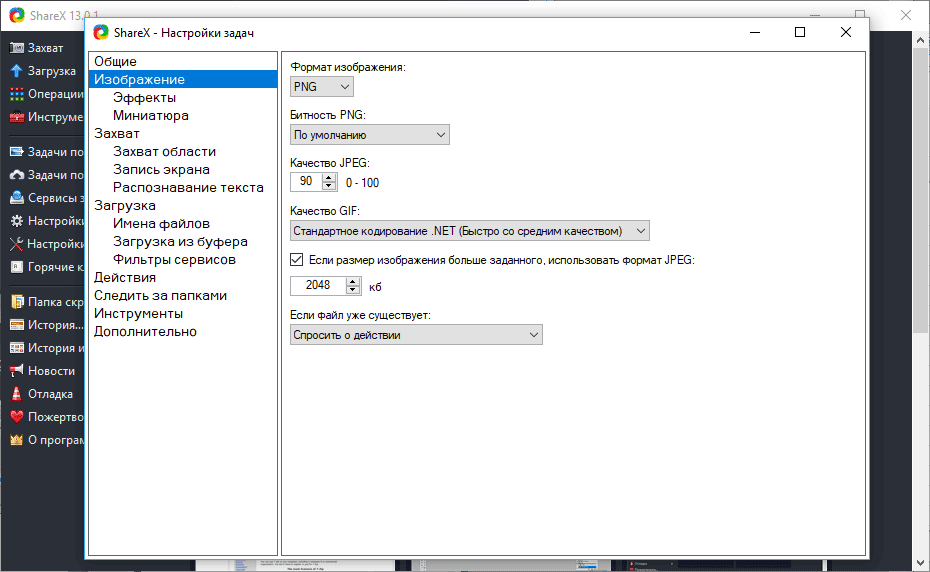This screenshot has height=572, width=930.
Task: Click the main window scrollbar up arrow
Action: (921, 40)
